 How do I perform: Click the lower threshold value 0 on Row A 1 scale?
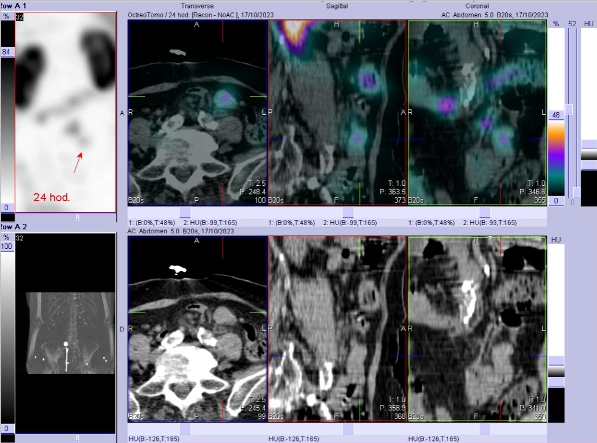[7, 208]
